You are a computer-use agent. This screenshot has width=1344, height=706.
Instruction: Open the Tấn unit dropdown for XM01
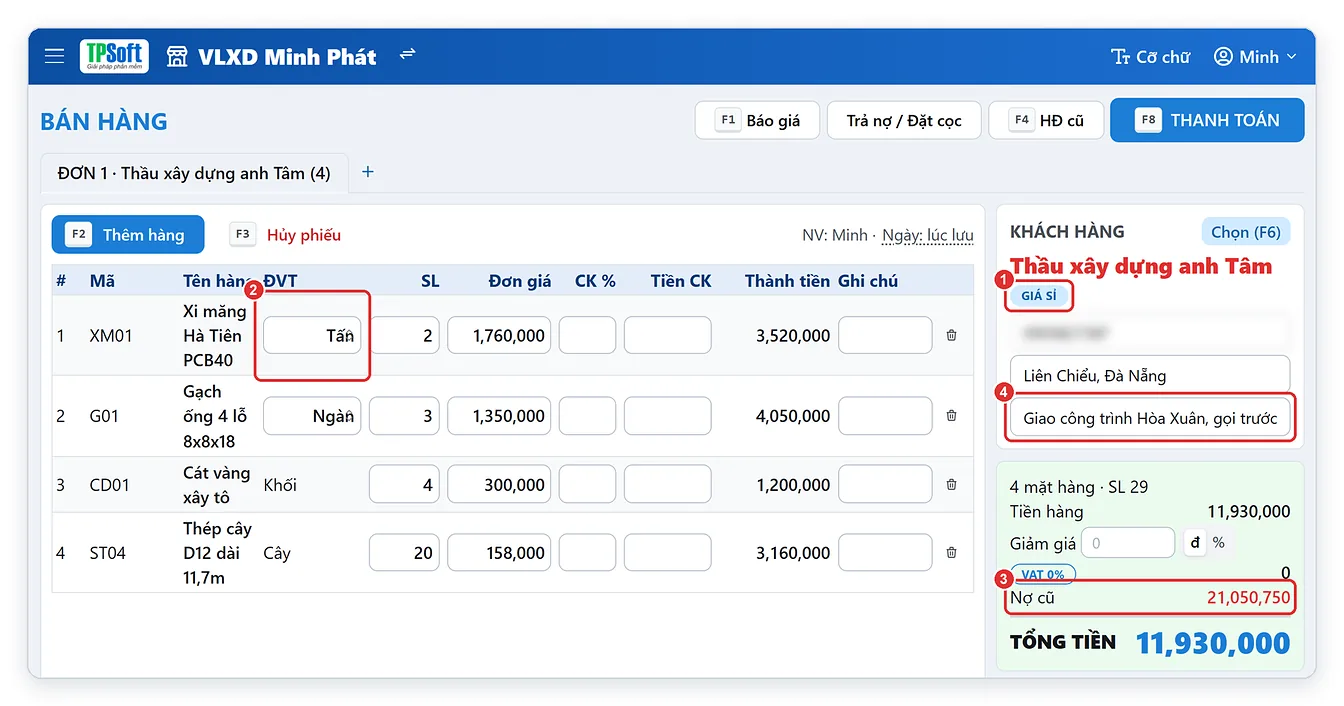click(x=312, y=336)
